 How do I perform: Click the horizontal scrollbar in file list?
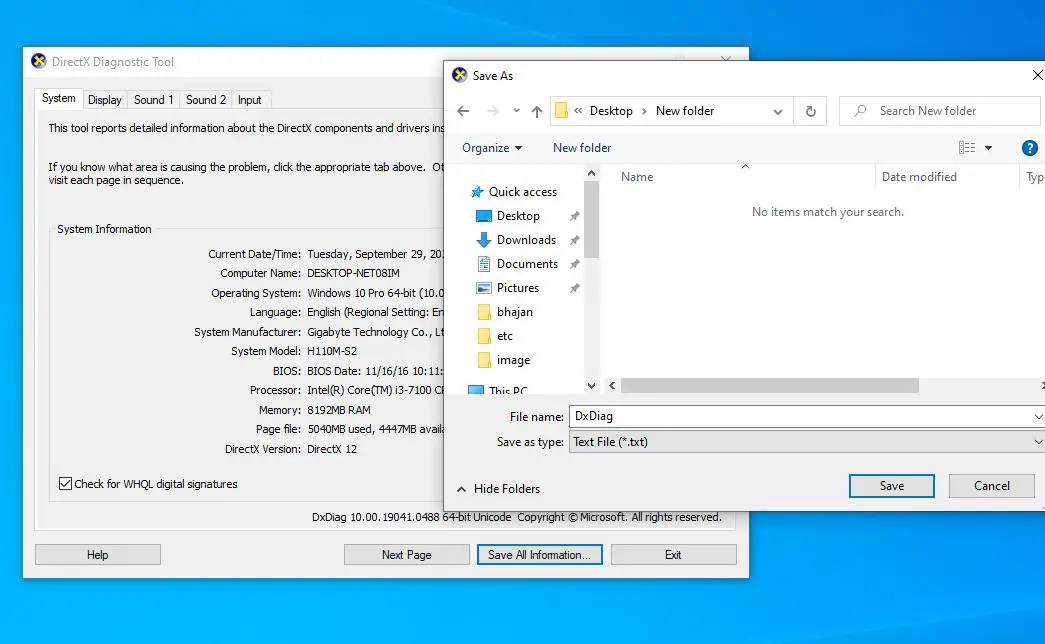point(770,385)
